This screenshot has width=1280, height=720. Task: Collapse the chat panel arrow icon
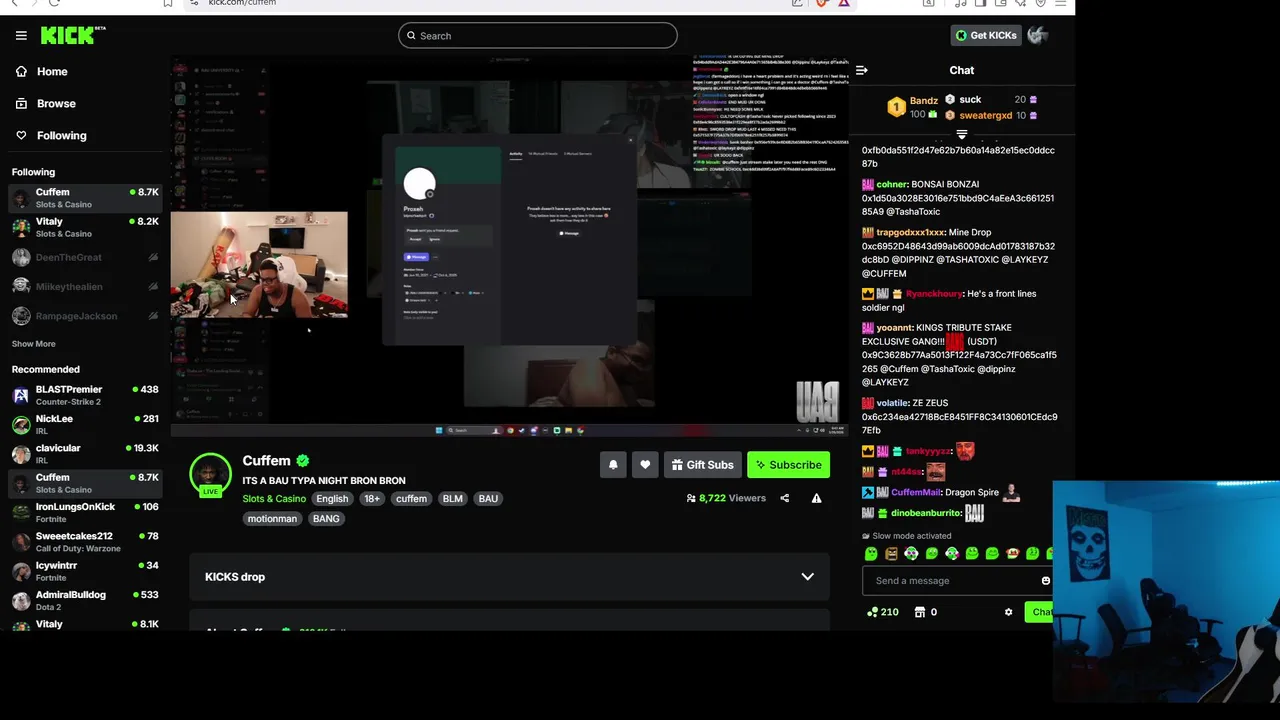click(x=862, y=70)
